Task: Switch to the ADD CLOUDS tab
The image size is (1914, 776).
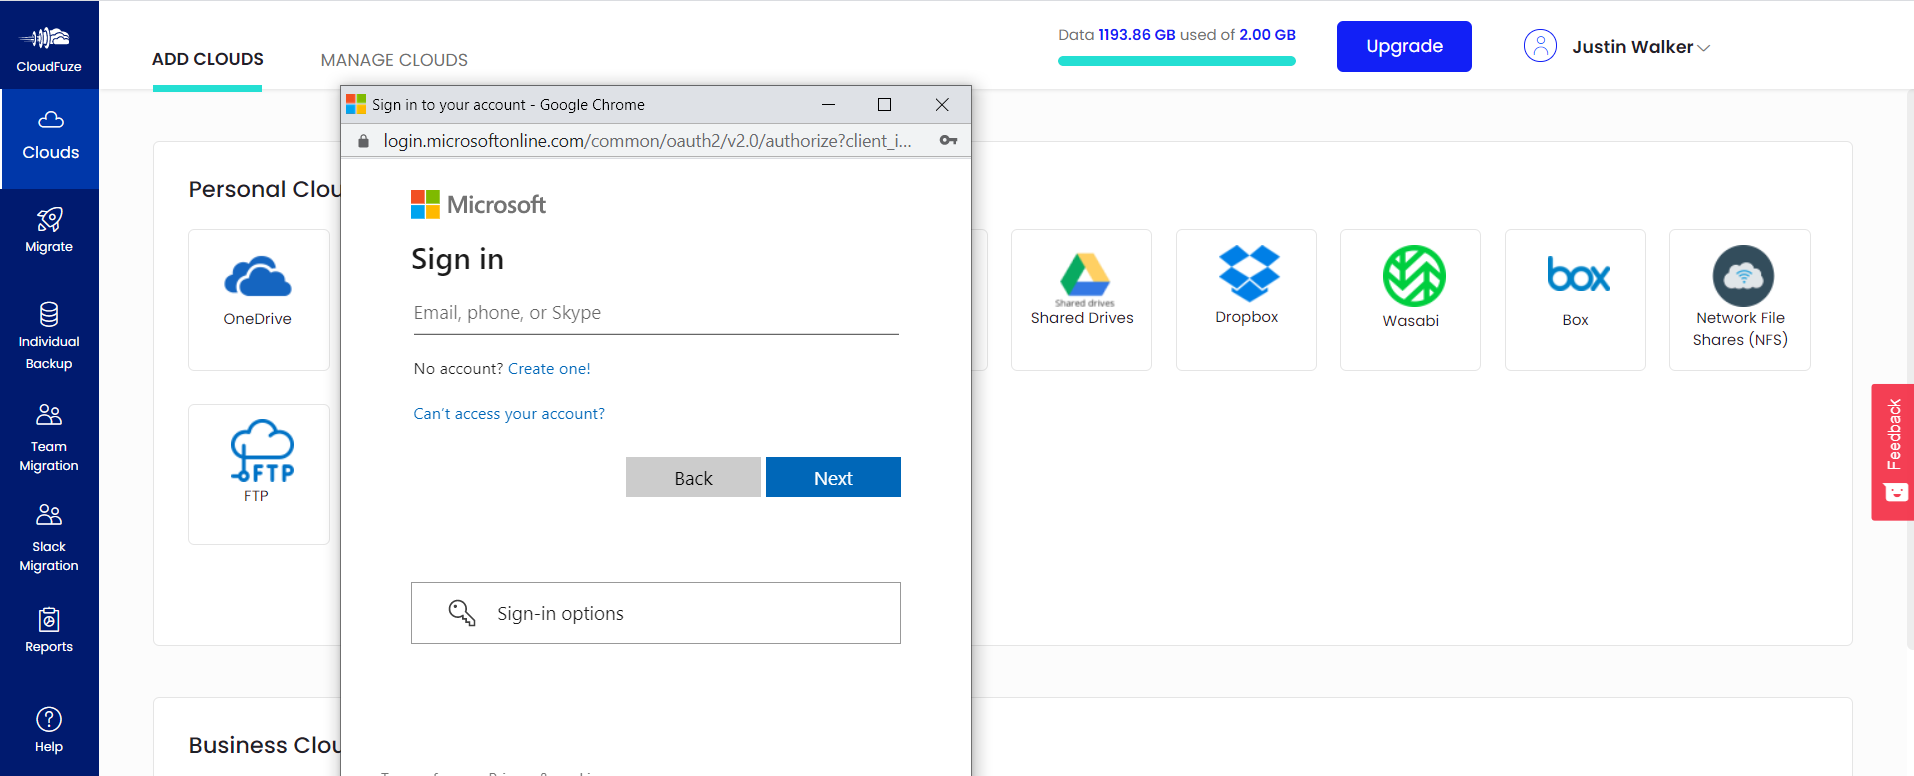Action: [208, 60]
